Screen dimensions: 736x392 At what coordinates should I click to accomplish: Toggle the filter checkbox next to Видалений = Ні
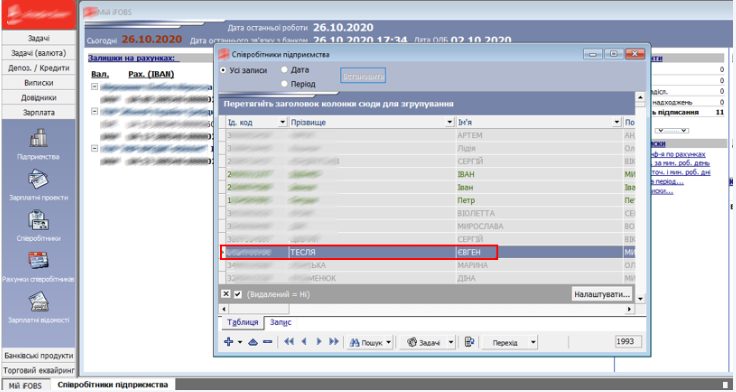coord(238,294)
